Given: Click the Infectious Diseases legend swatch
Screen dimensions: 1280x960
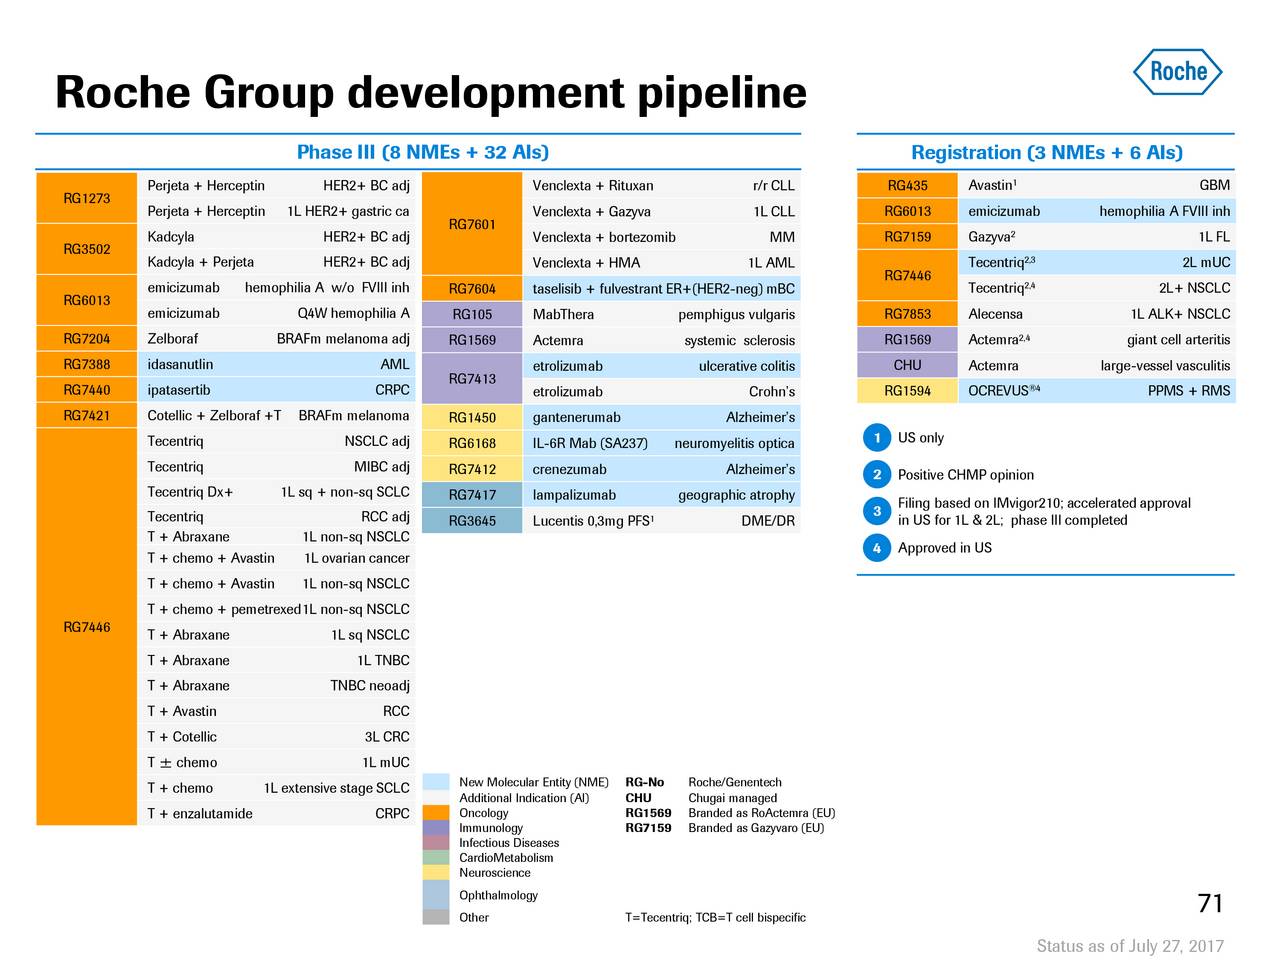Looking at the screenshot, I should [436, 843].
